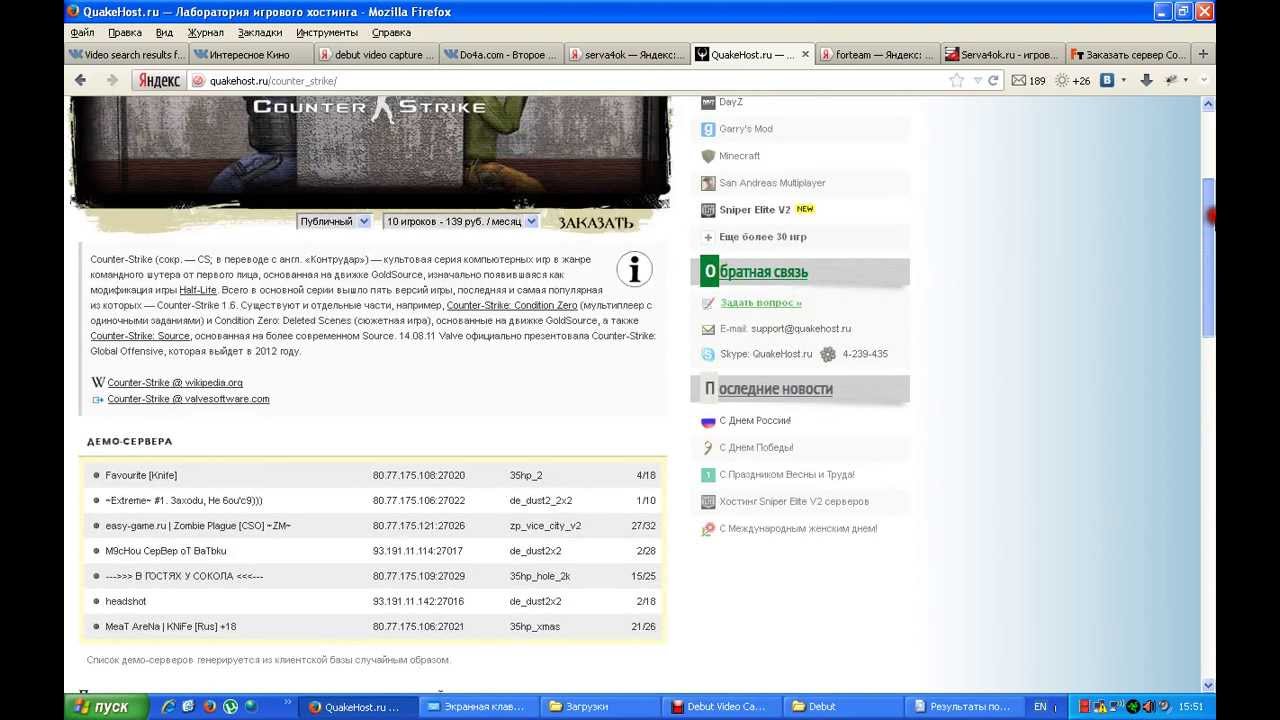Click the address bar with quakehost.ru URL
The height and width of the screenshot is (720, 1280).
tap(570, 81)
